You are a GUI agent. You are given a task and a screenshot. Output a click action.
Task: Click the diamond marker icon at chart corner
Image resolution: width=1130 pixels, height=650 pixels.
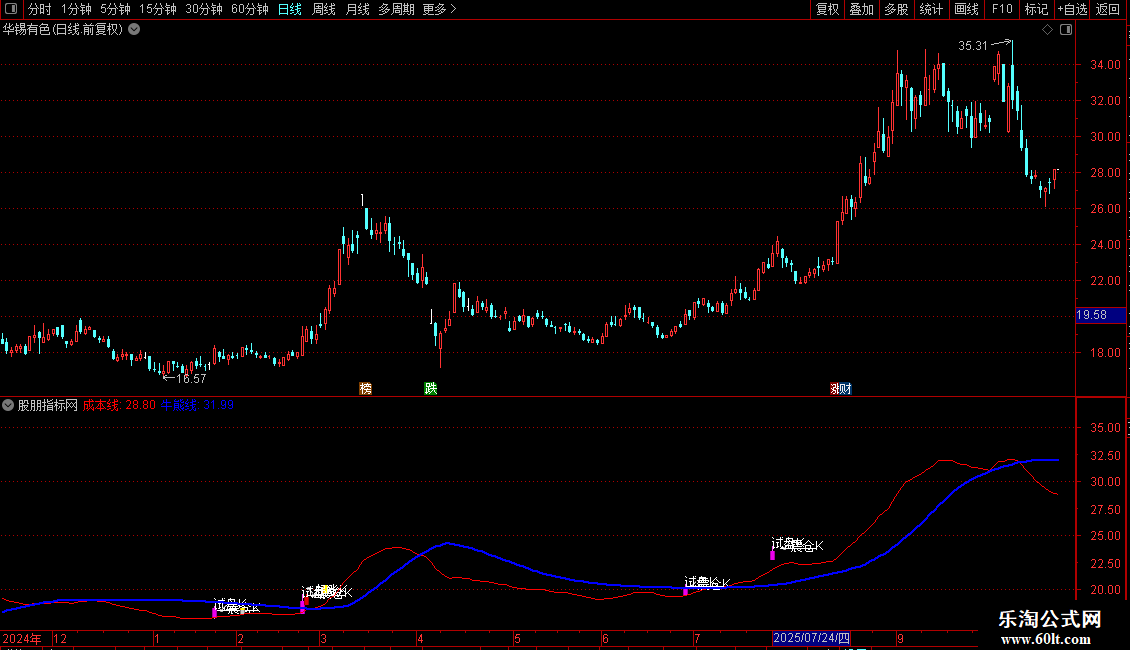click(1048, 30)
